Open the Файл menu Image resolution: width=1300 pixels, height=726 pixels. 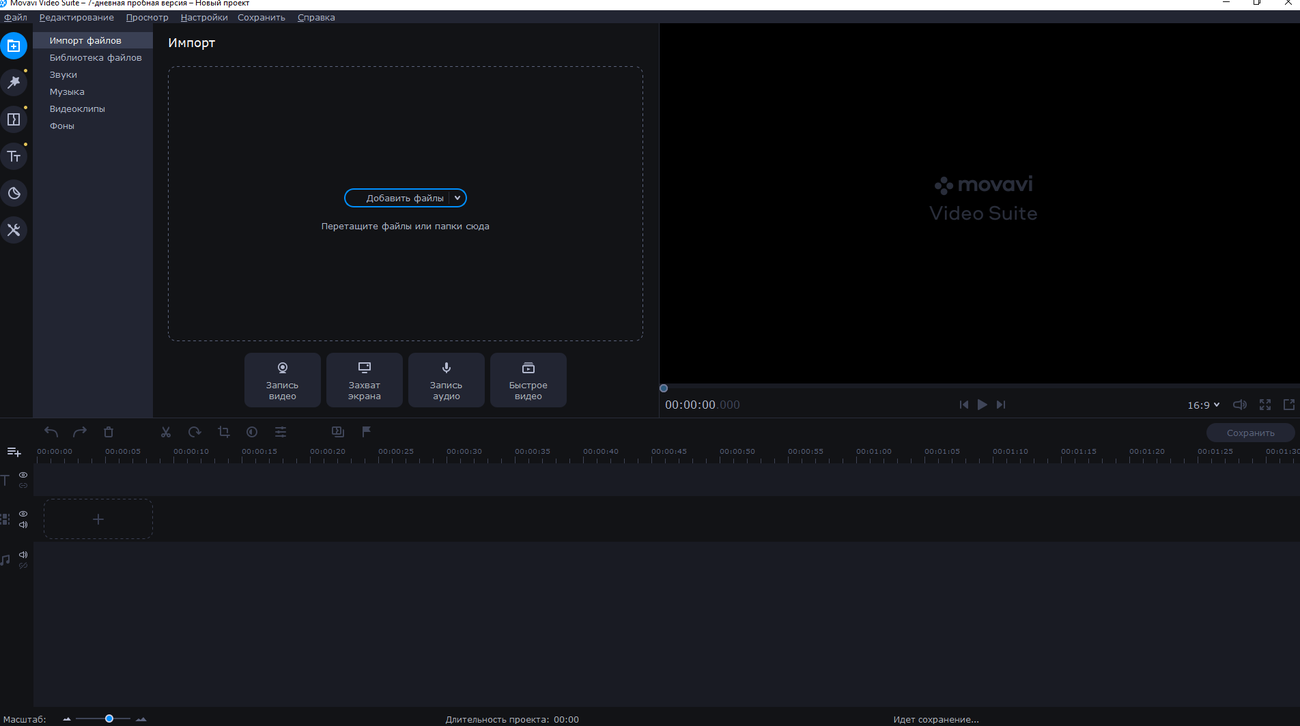[x=15, y=17]
